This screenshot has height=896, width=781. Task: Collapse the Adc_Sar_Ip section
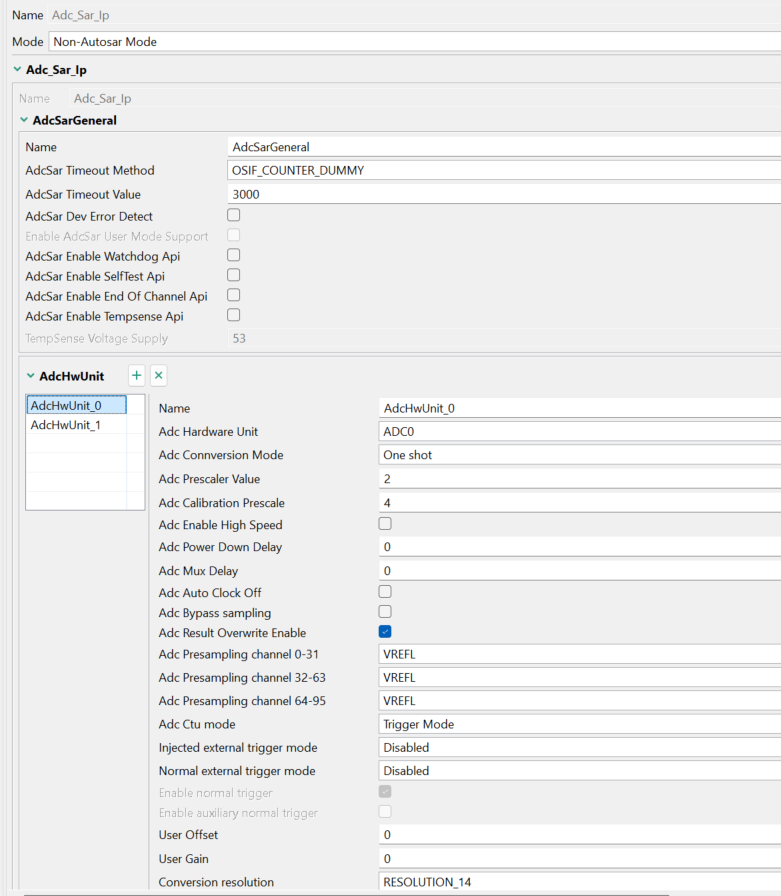(x=17, y=70)
